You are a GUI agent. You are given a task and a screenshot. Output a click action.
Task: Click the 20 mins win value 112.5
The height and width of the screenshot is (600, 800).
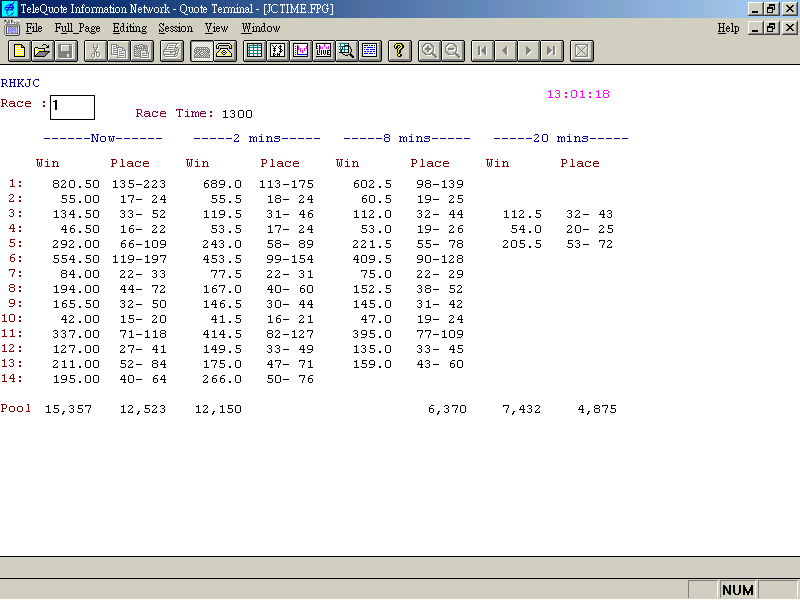522,214
